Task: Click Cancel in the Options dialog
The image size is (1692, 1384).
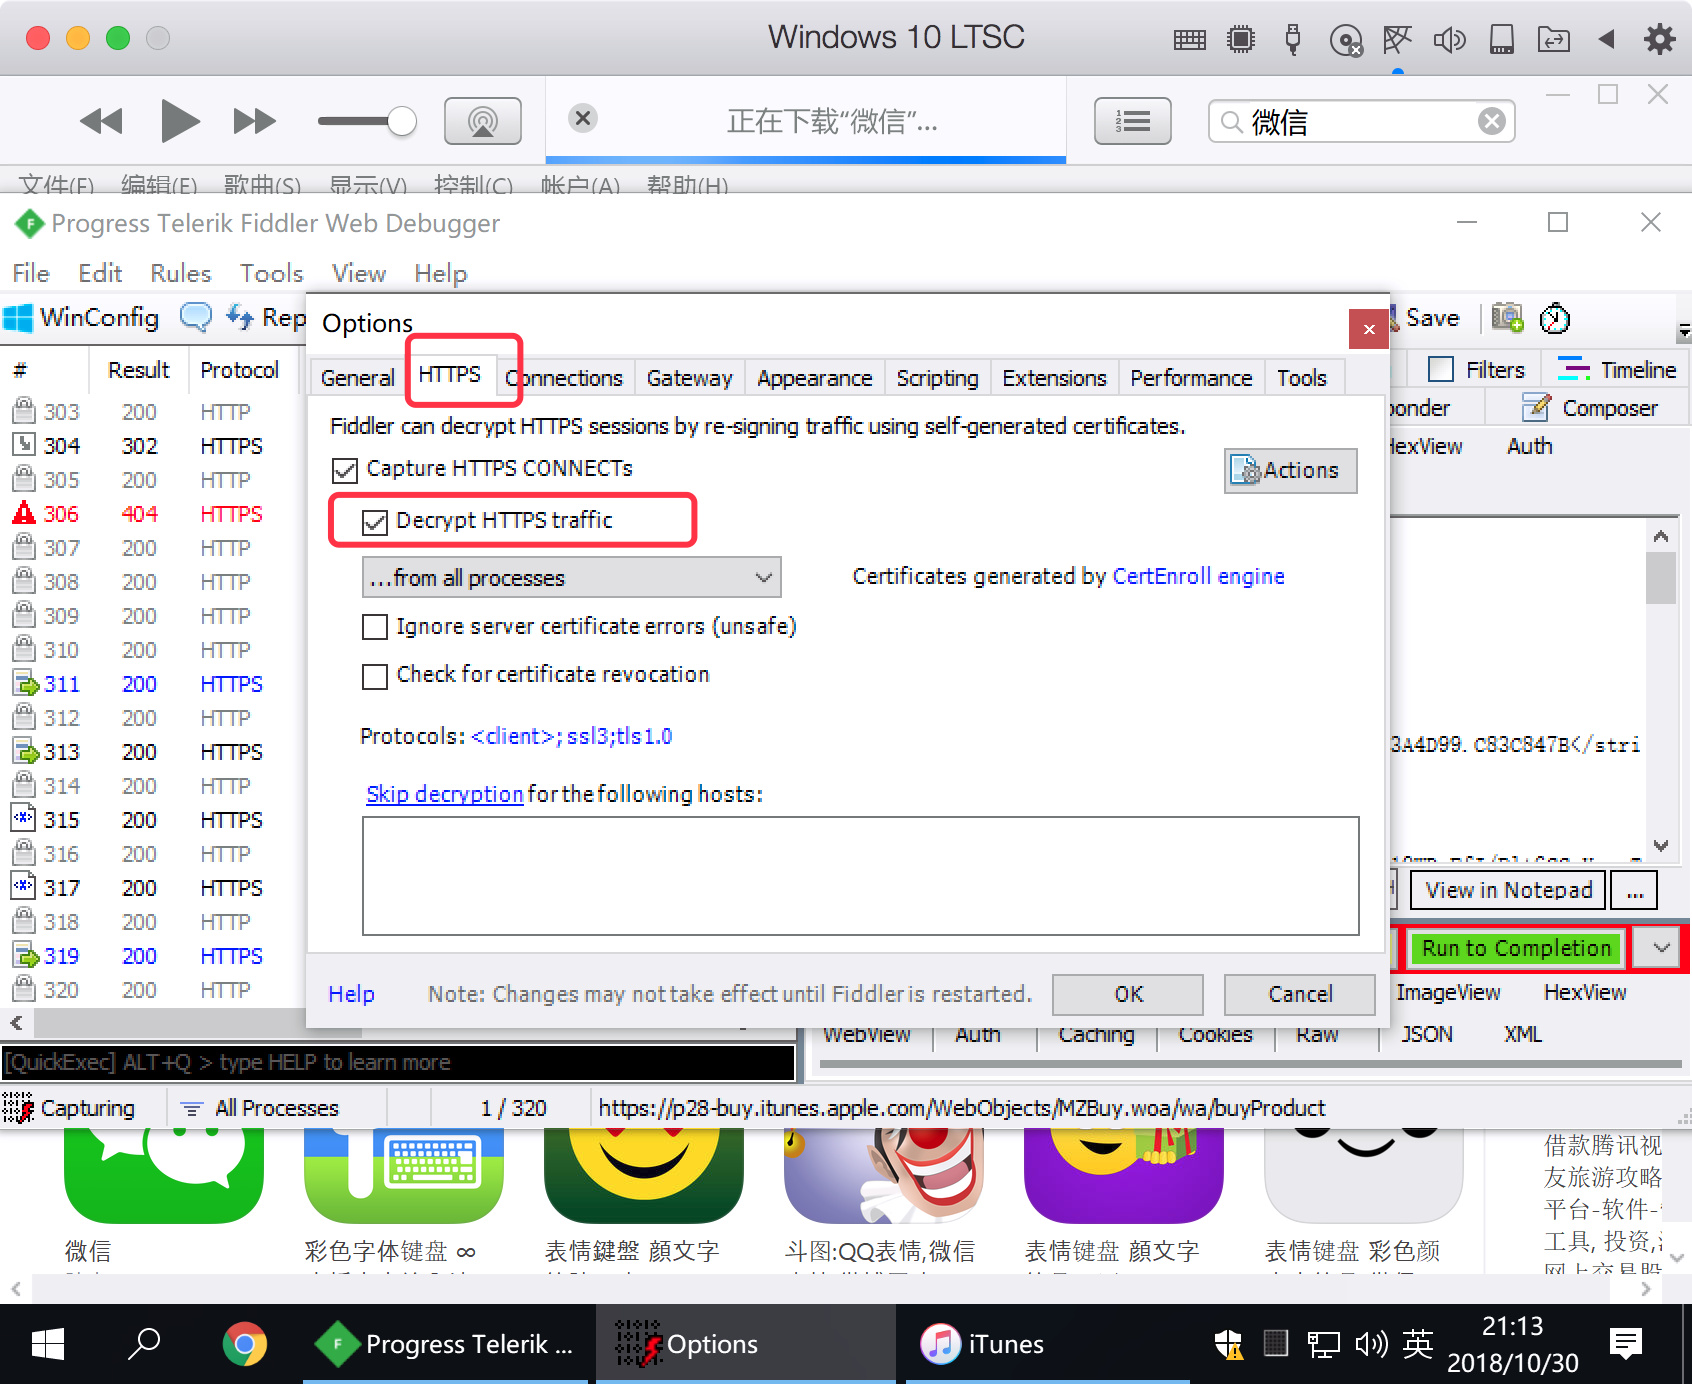Action: (x=1300, y=994)
